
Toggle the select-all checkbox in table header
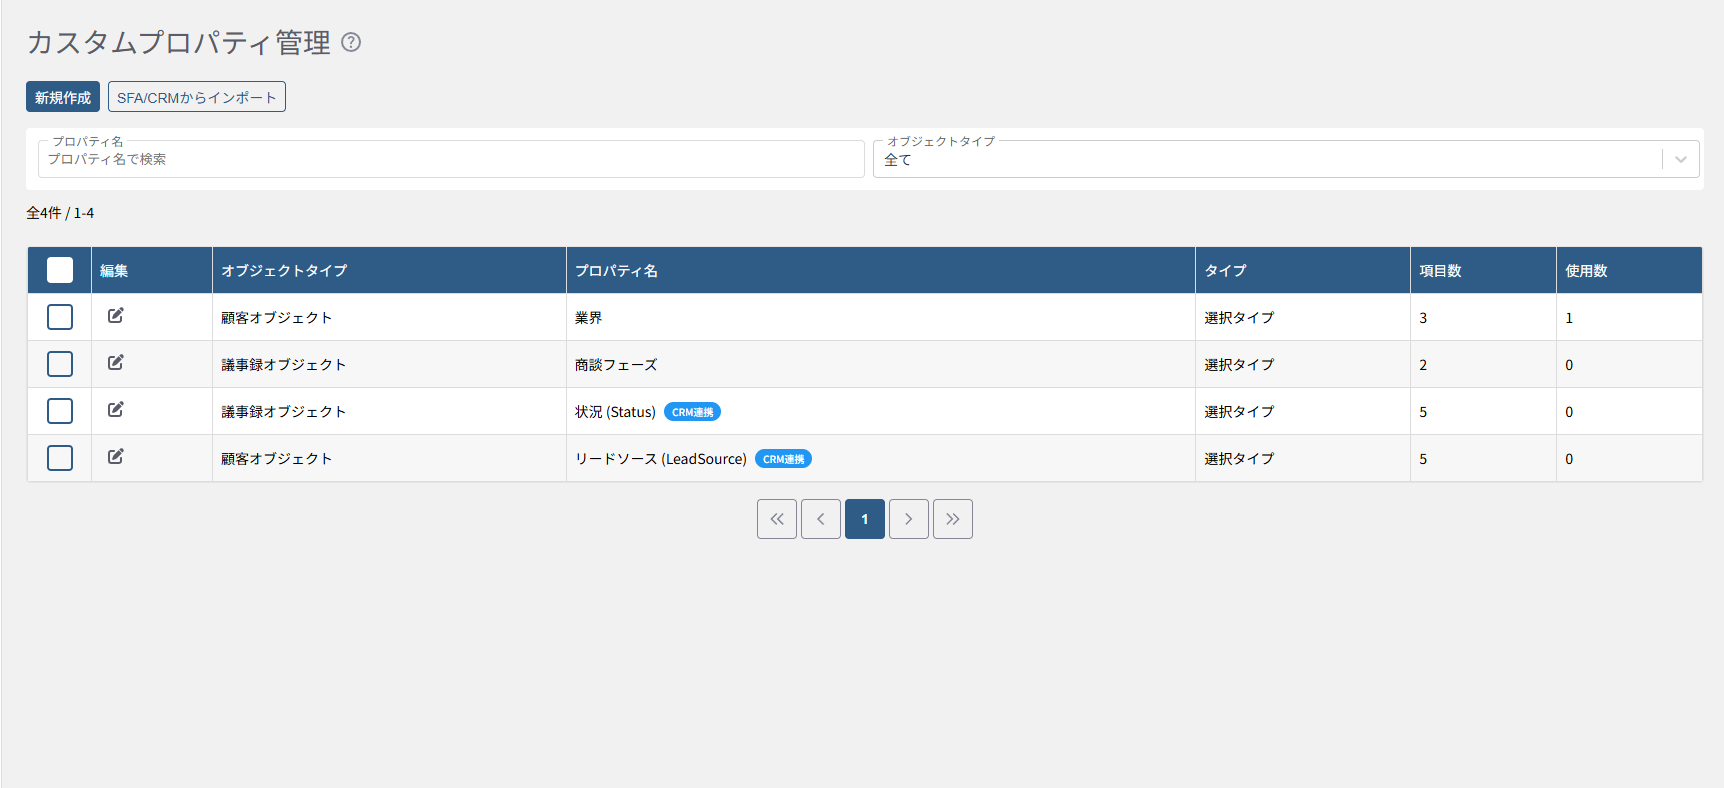[x=60, y=270]
